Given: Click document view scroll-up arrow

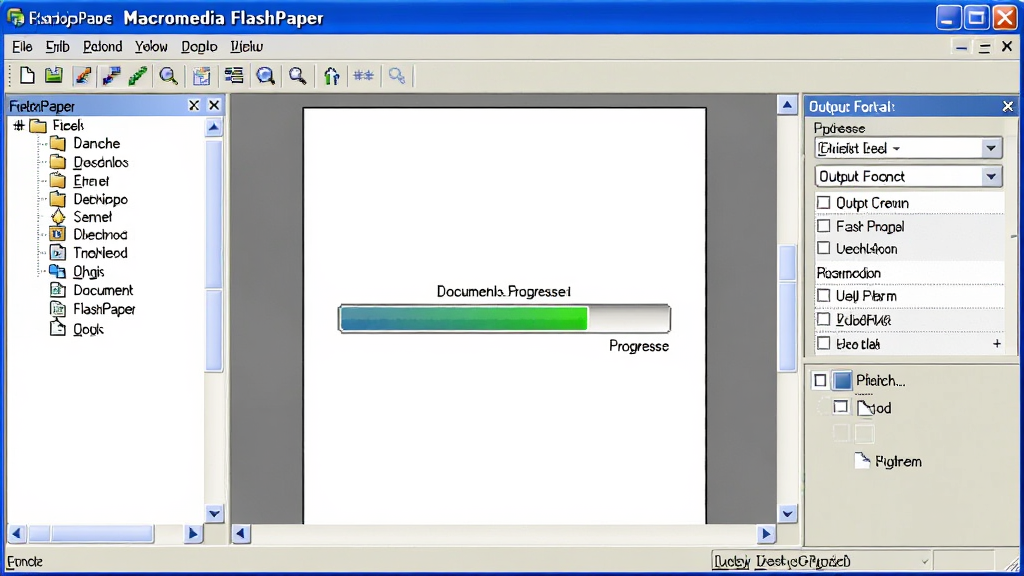Looking at the screenshot, I should click(x=787, y=104).
